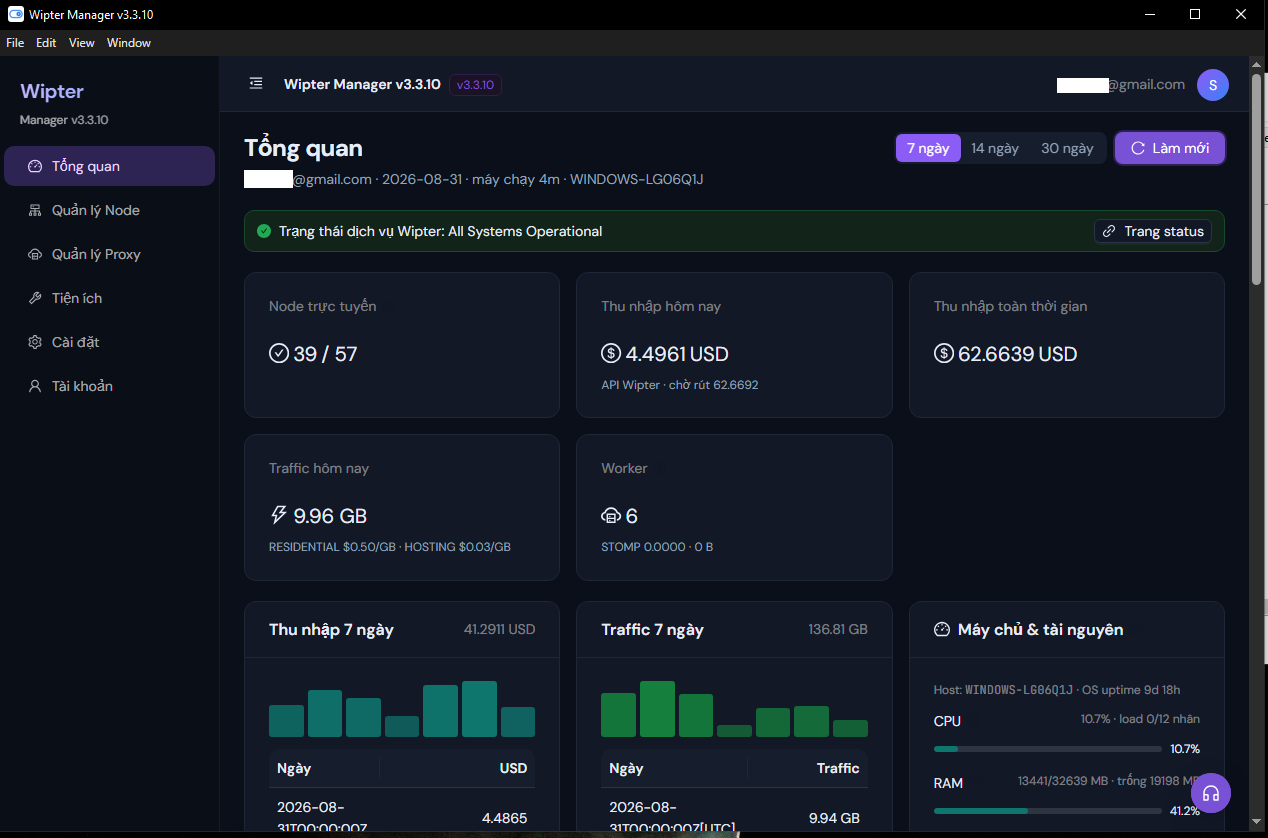Click the Cài đặt gear icon
This screenshot has height=838, width=1268.
coord(35,342)
